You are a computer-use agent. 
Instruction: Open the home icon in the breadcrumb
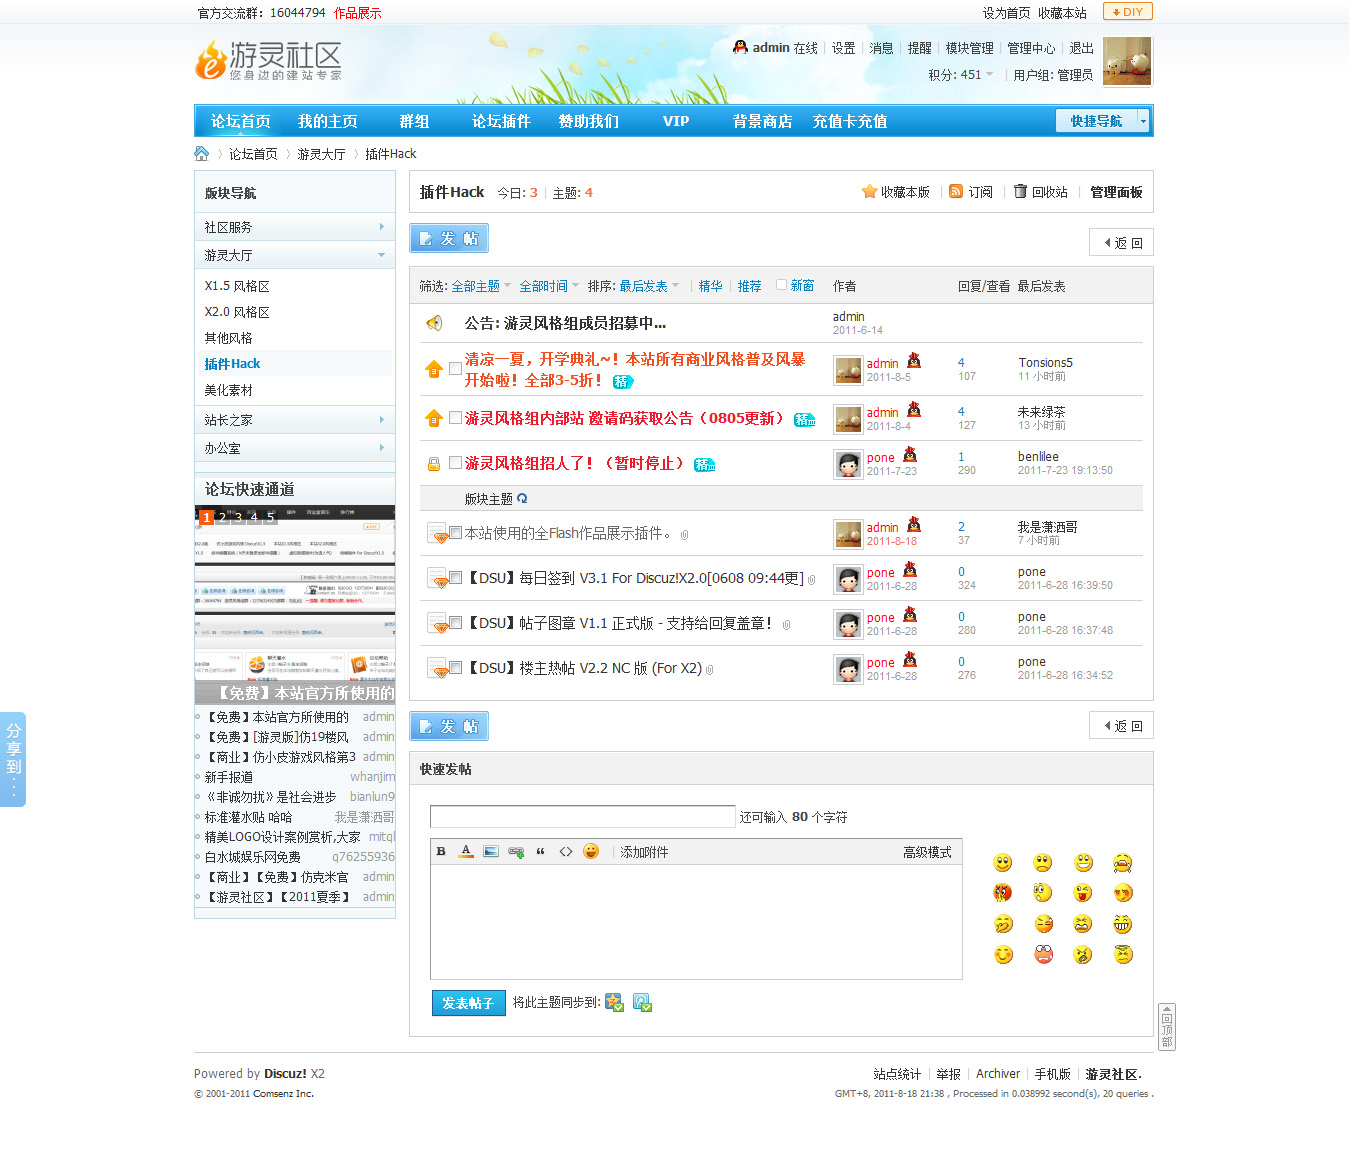tap(202, 153)
